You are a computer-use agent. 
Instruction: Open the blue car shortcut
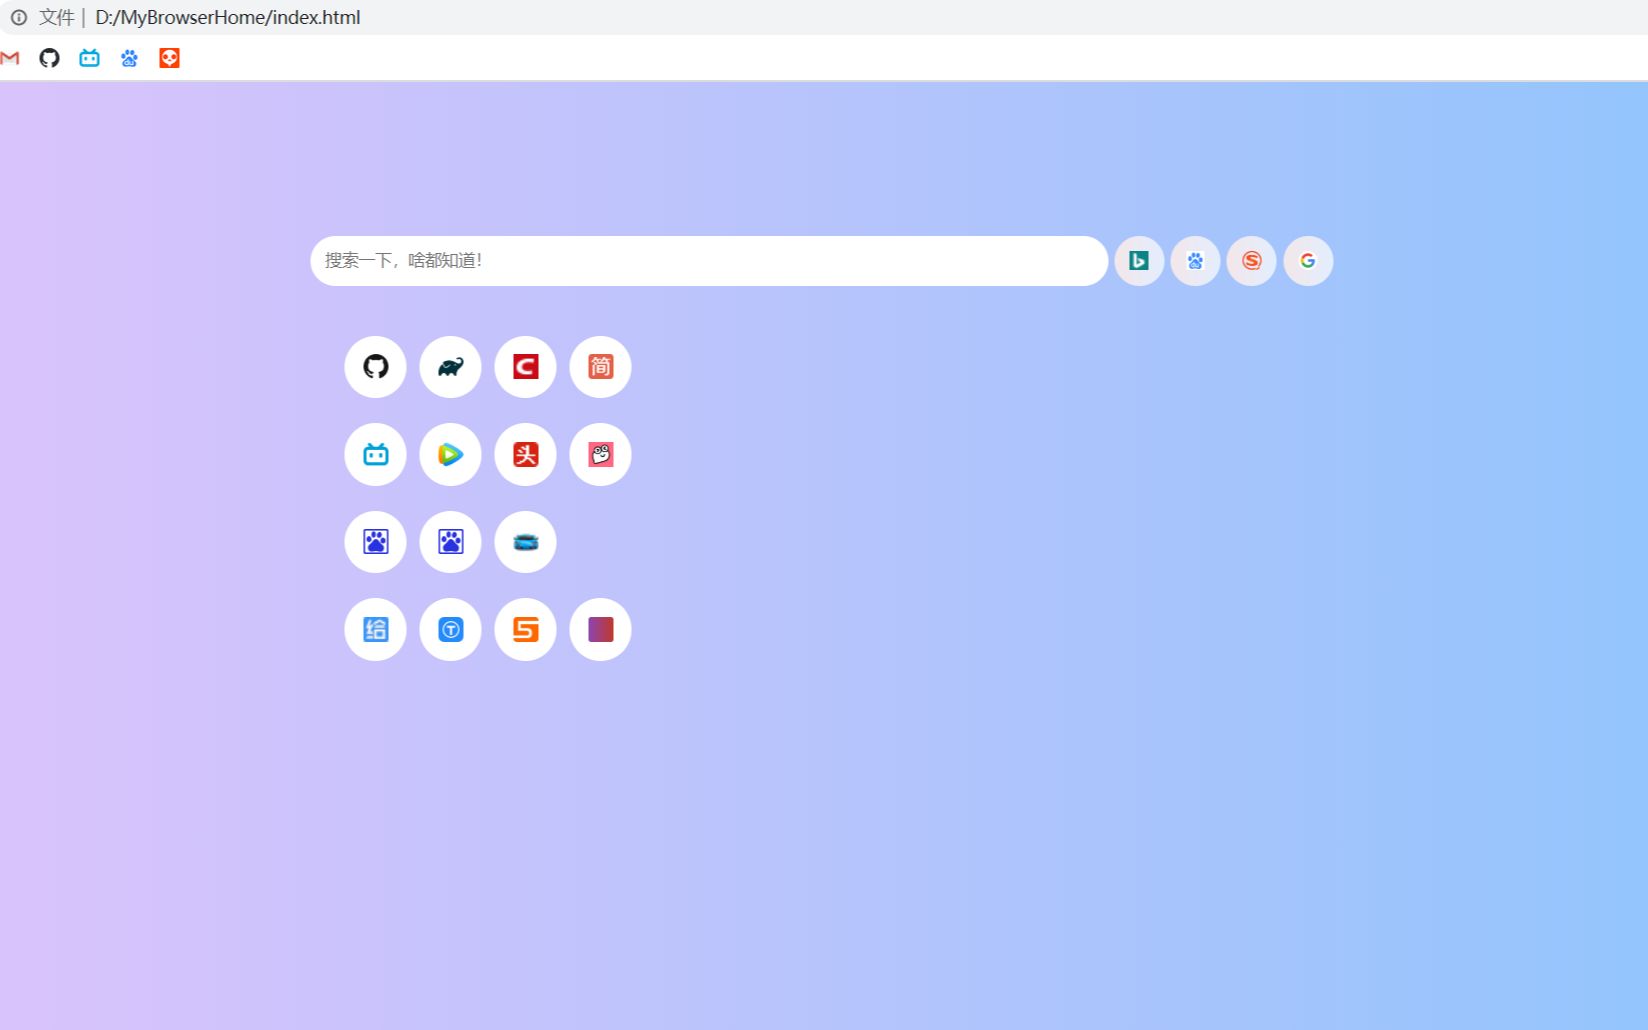525,542
